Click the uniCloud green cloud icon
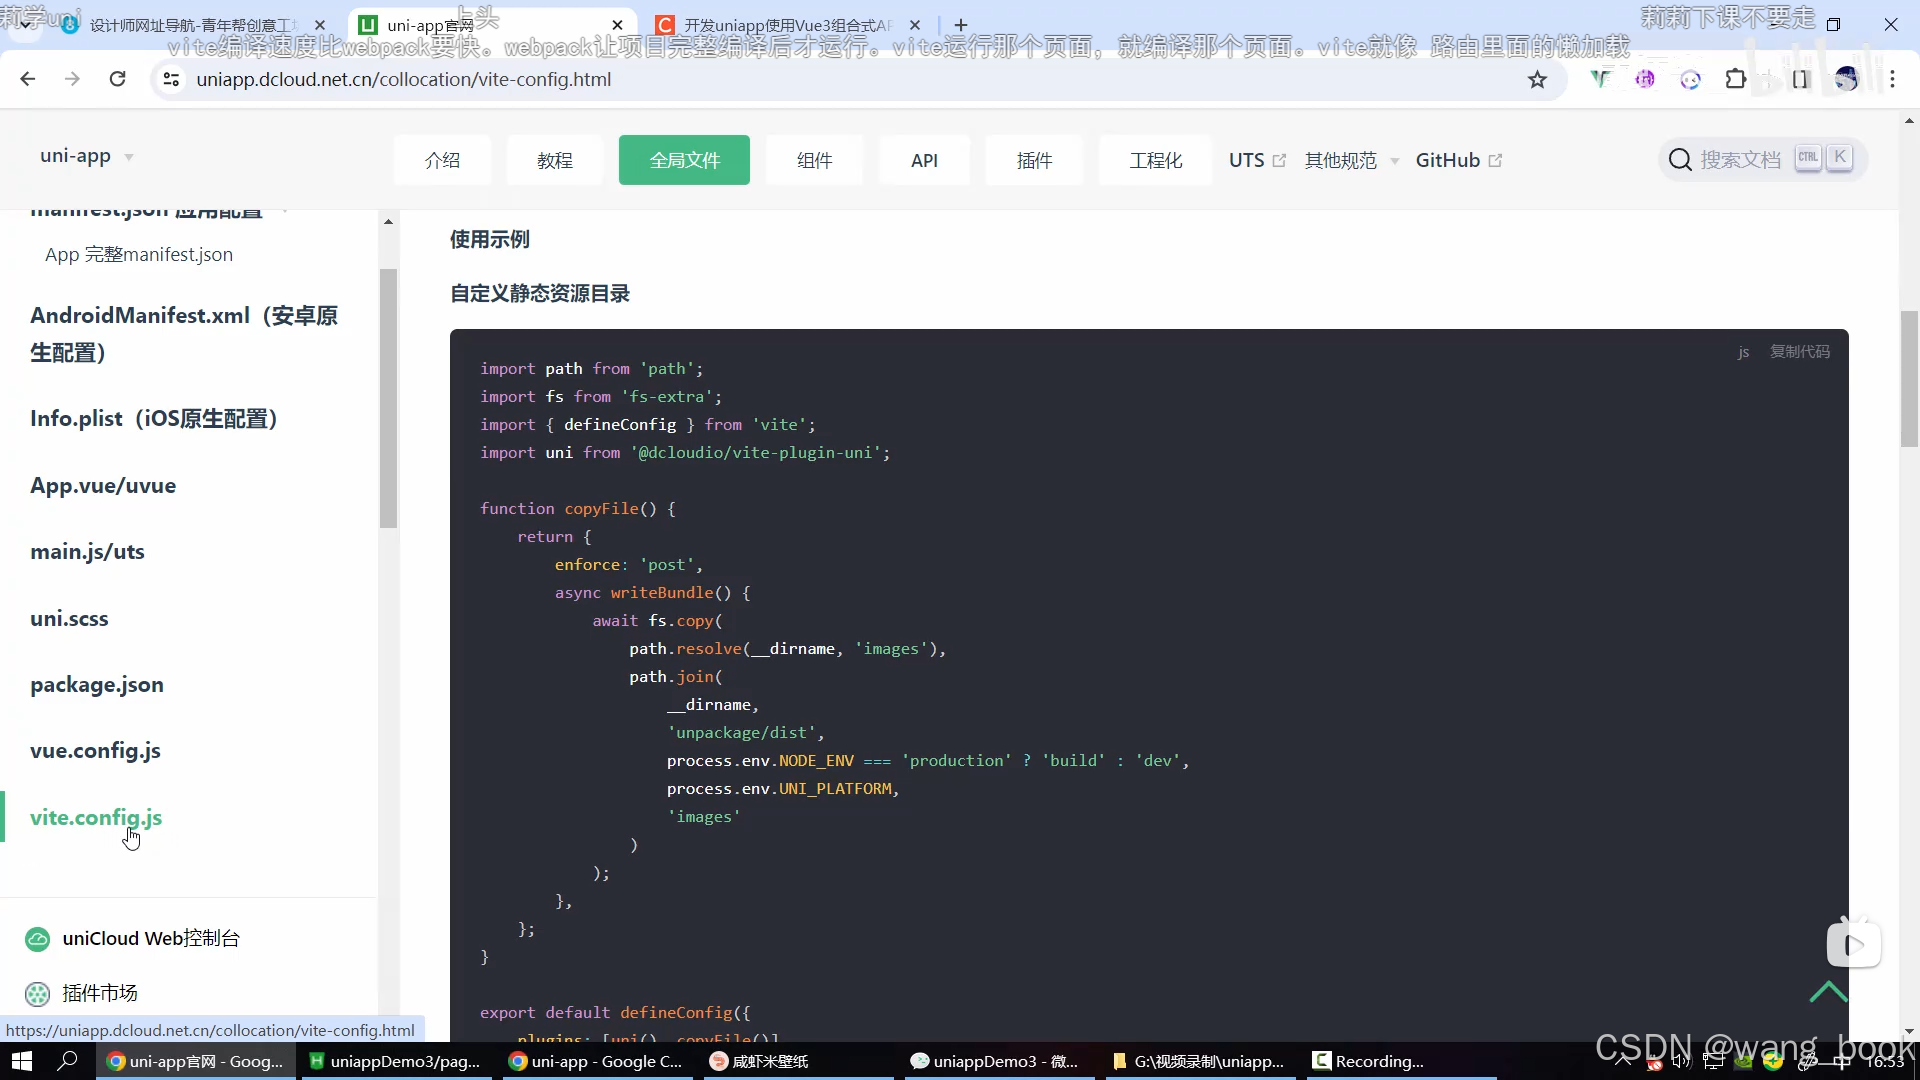Viewport: 1920px width, 1080px height. click(x=37, y=939)
